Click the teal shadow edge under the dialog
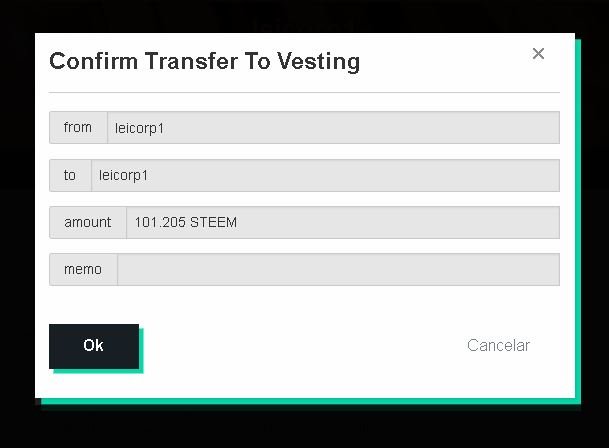 click(311, 401)
